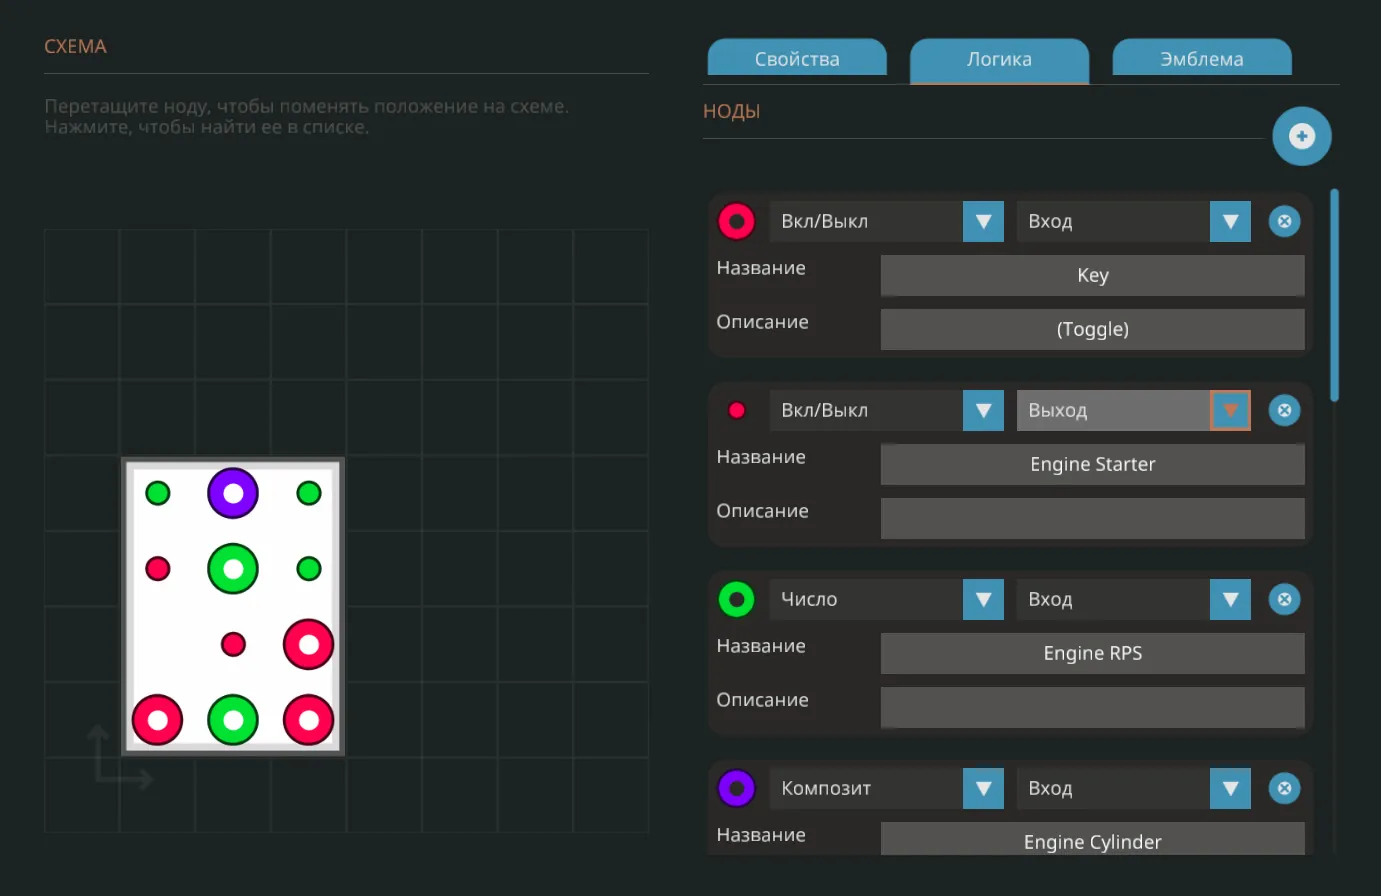This screenshot has width=1381, height=896.
Task: Delete the Engine Cylinder node
Action: (1284, 788)
